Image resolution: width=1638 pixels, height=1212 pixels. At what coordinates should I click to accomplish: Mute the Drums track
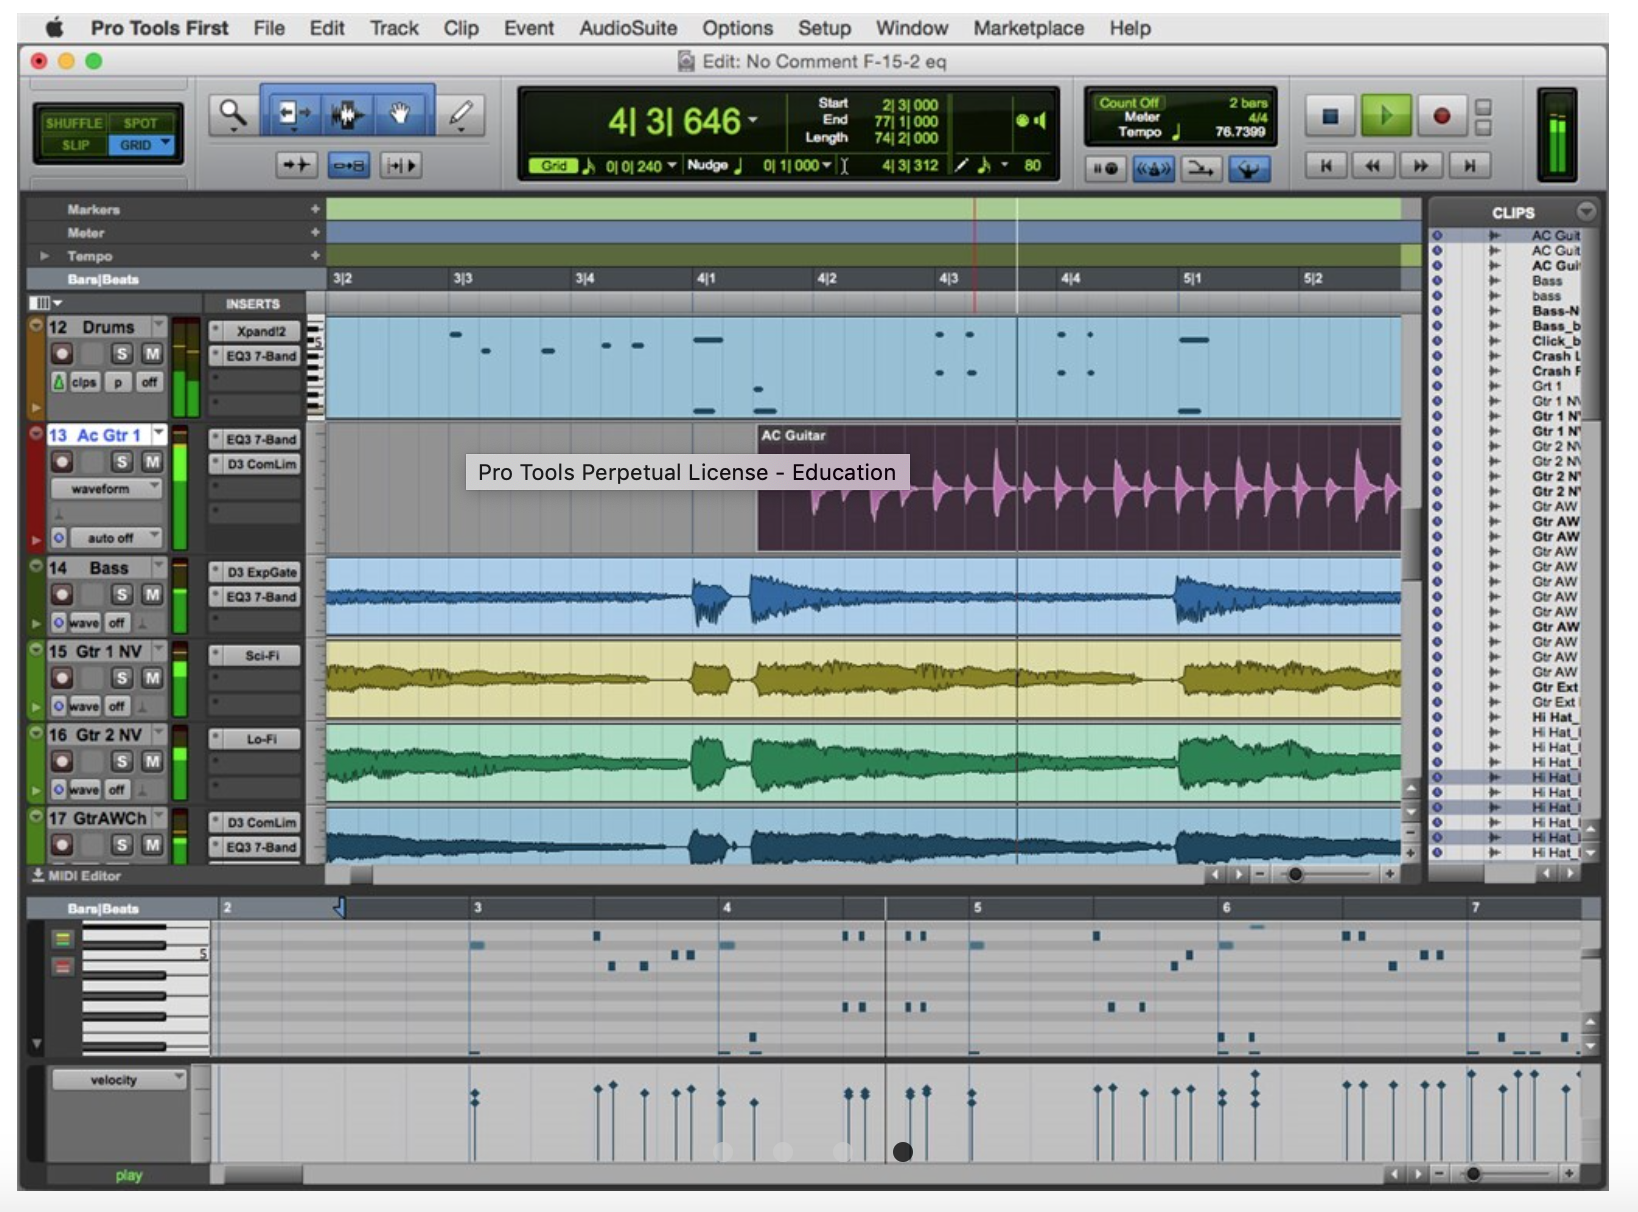[152, 354]
